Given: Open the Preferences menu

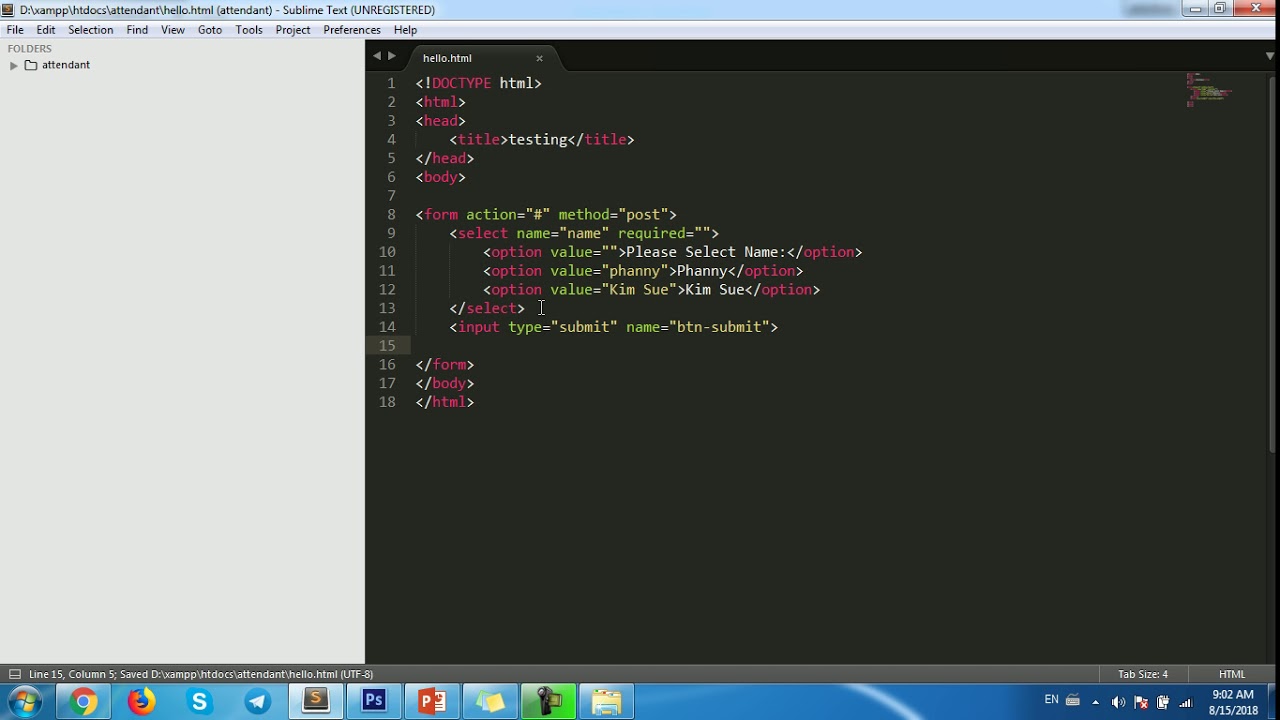Looking at the screenshot, I should (352, 30).
